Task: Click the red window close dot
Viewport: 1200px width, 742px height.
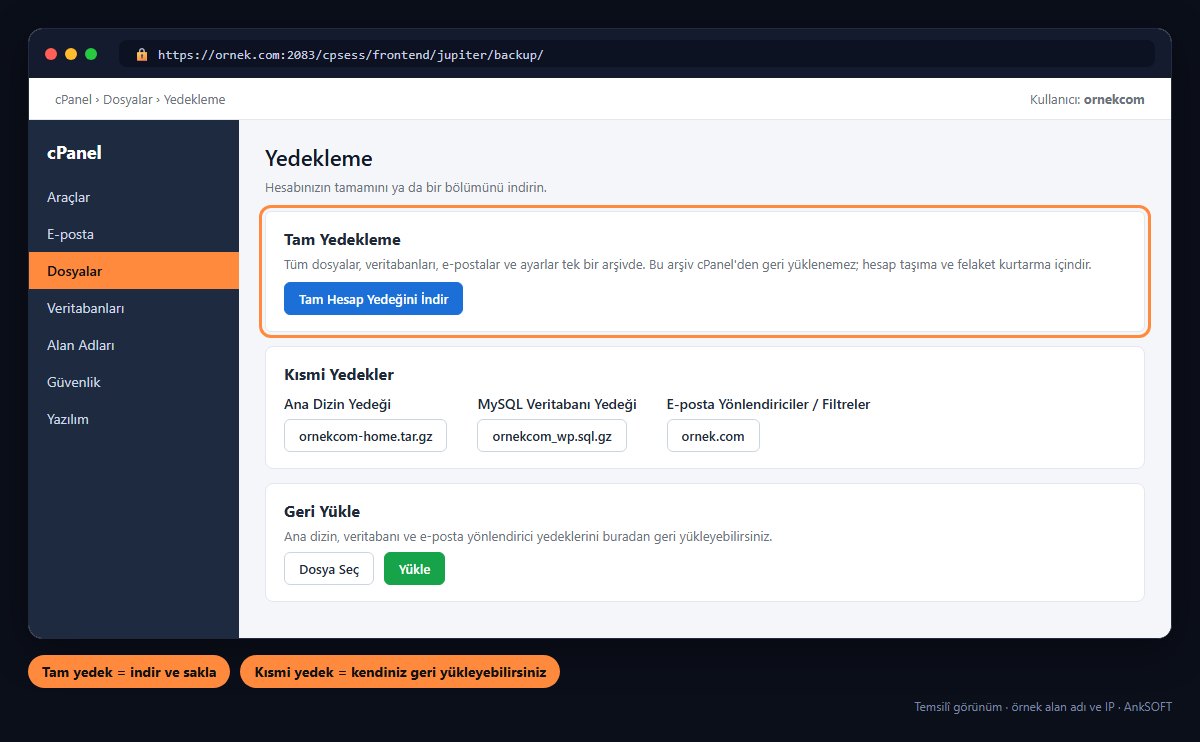Action: point(50,54)
